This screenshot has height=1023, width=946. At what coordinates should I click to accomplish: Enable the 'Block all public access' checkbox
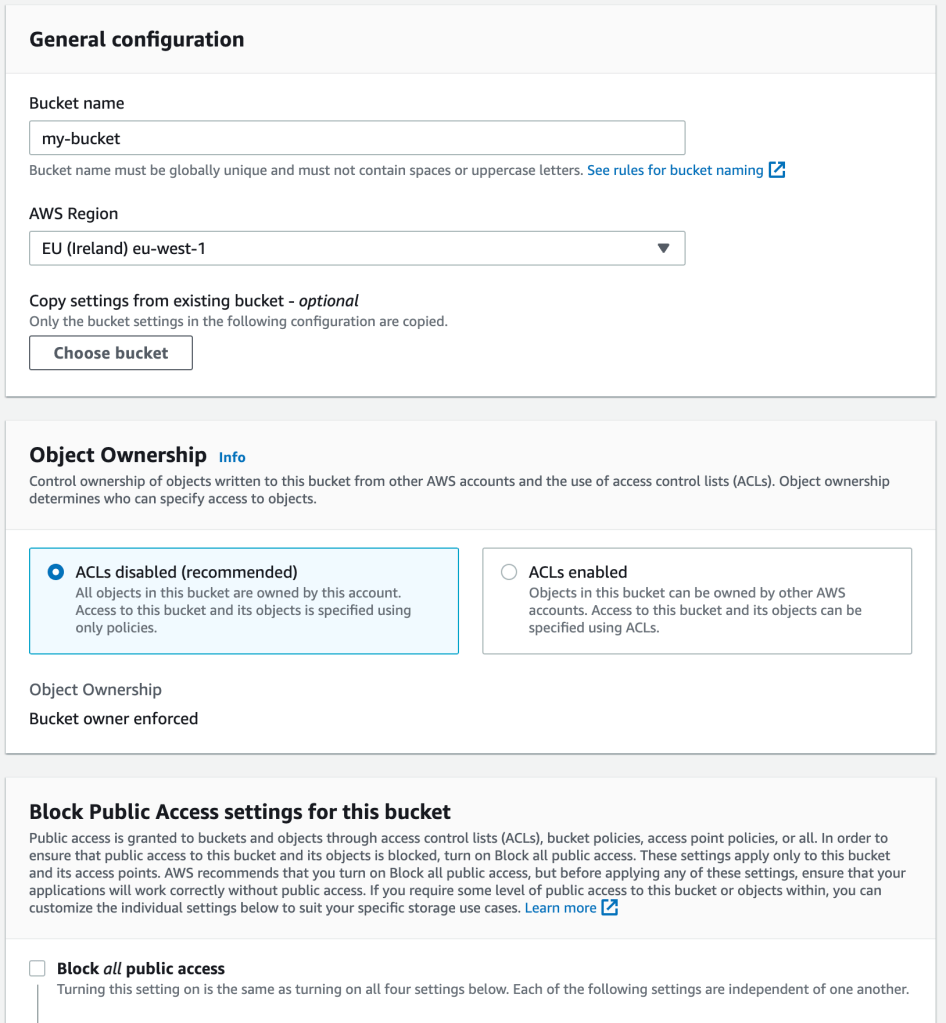click(38, 968)
